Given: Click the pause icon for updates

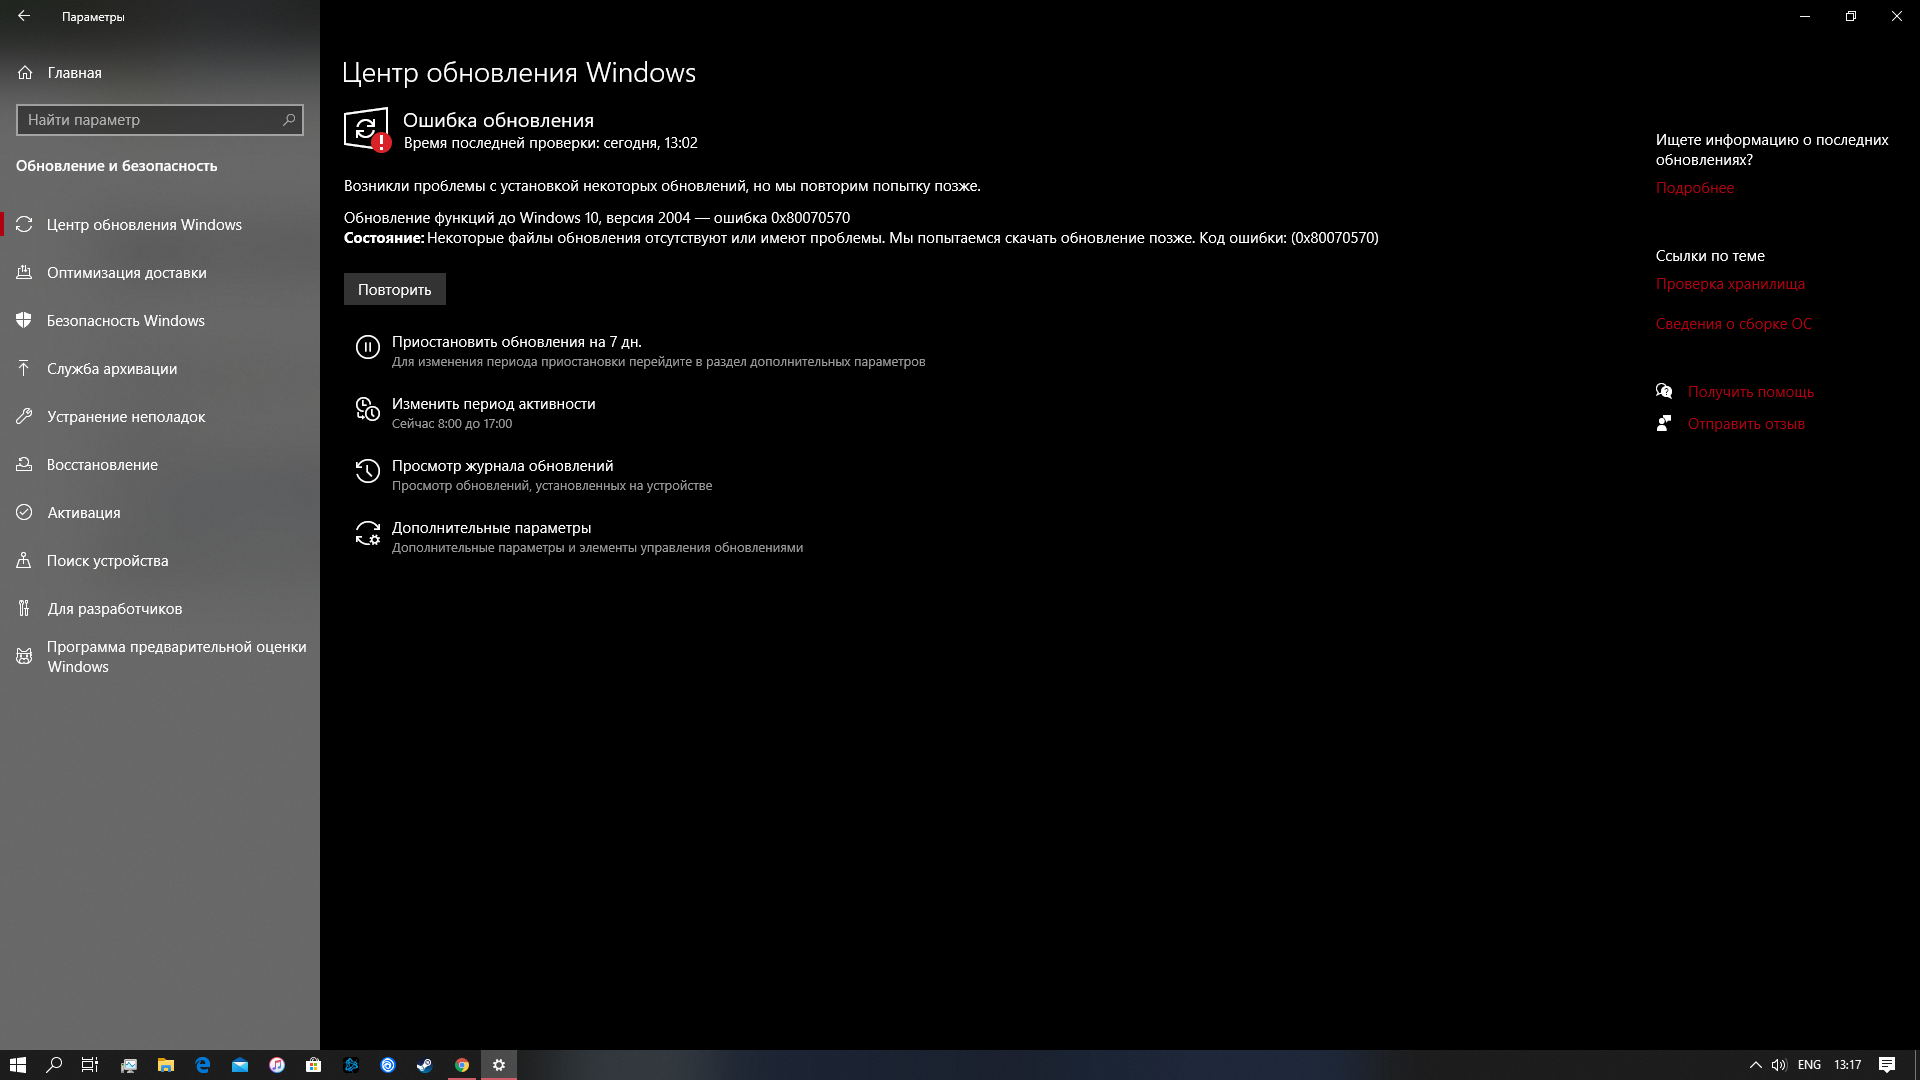Looking at the screenshot, I should pos(368,347).
